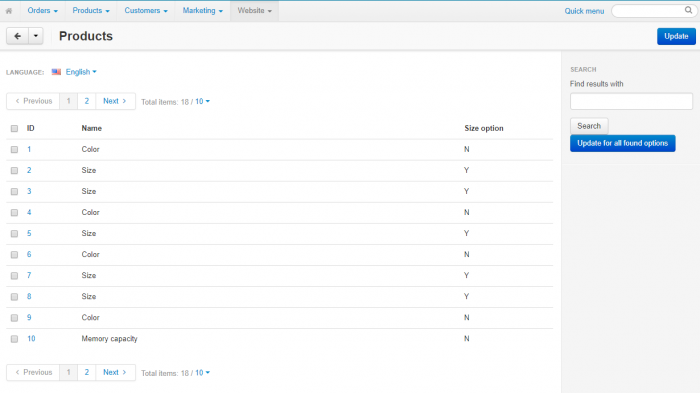Image resolution: width=700 pixels, height=393 pixels.
Task: Go to page 2 in the bottom pagination
Action: click(87, 372)
